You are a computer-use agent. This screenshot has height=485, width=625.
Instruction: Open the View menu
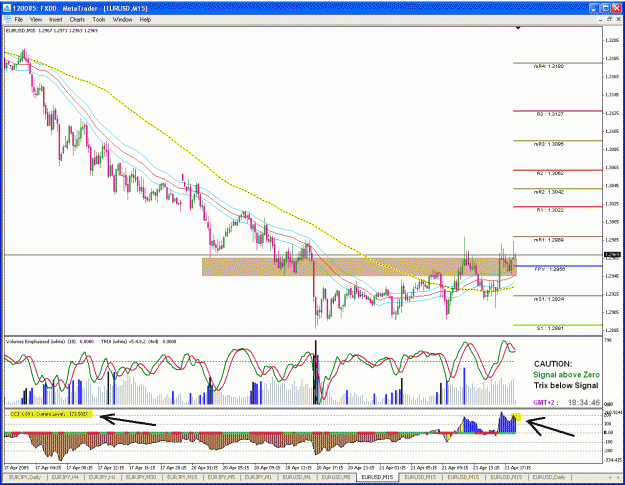coord(36,20)
